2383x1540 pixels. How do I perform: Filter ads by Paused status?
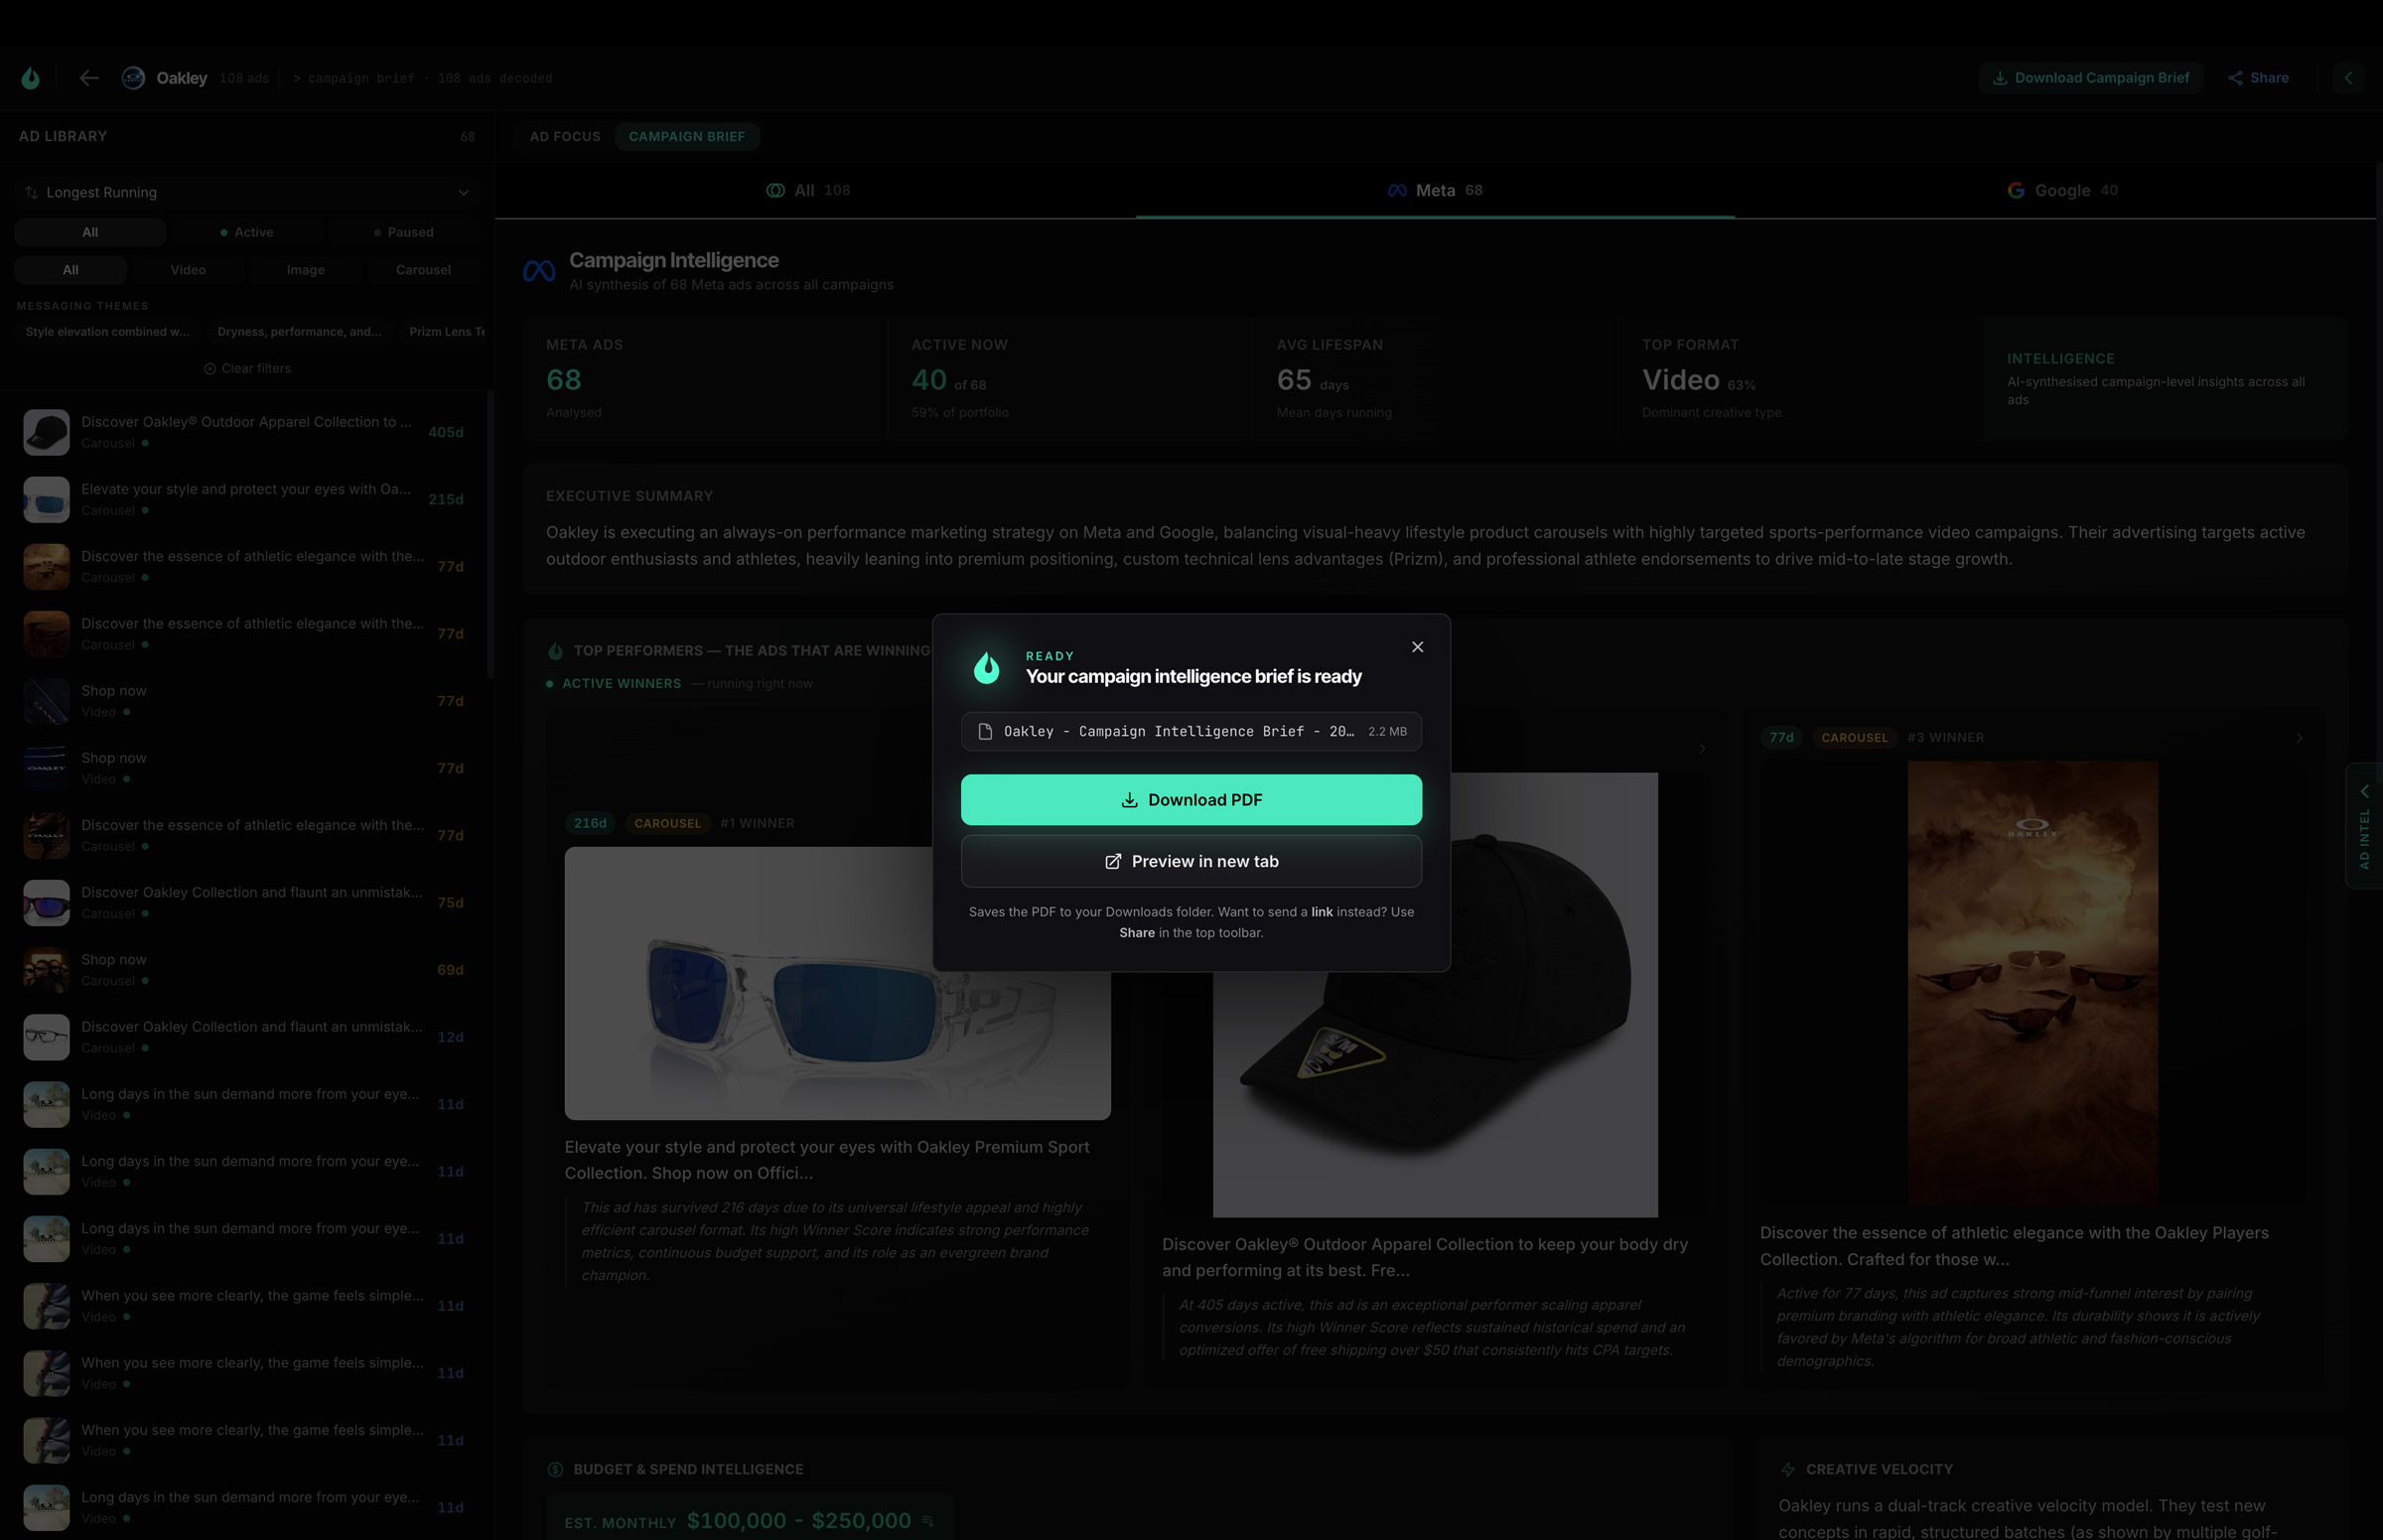pos(404,232)
